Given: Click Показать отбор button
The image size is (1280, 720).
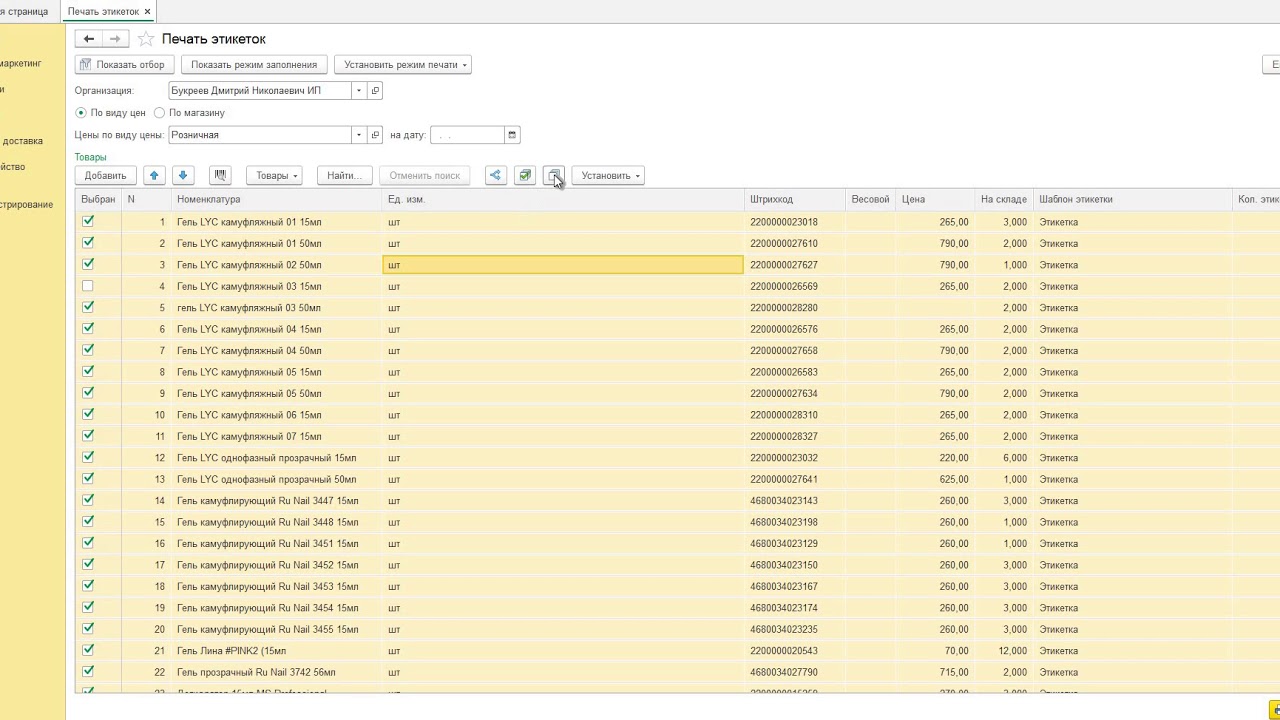Looking at the screenshot, I should (125, 64).
